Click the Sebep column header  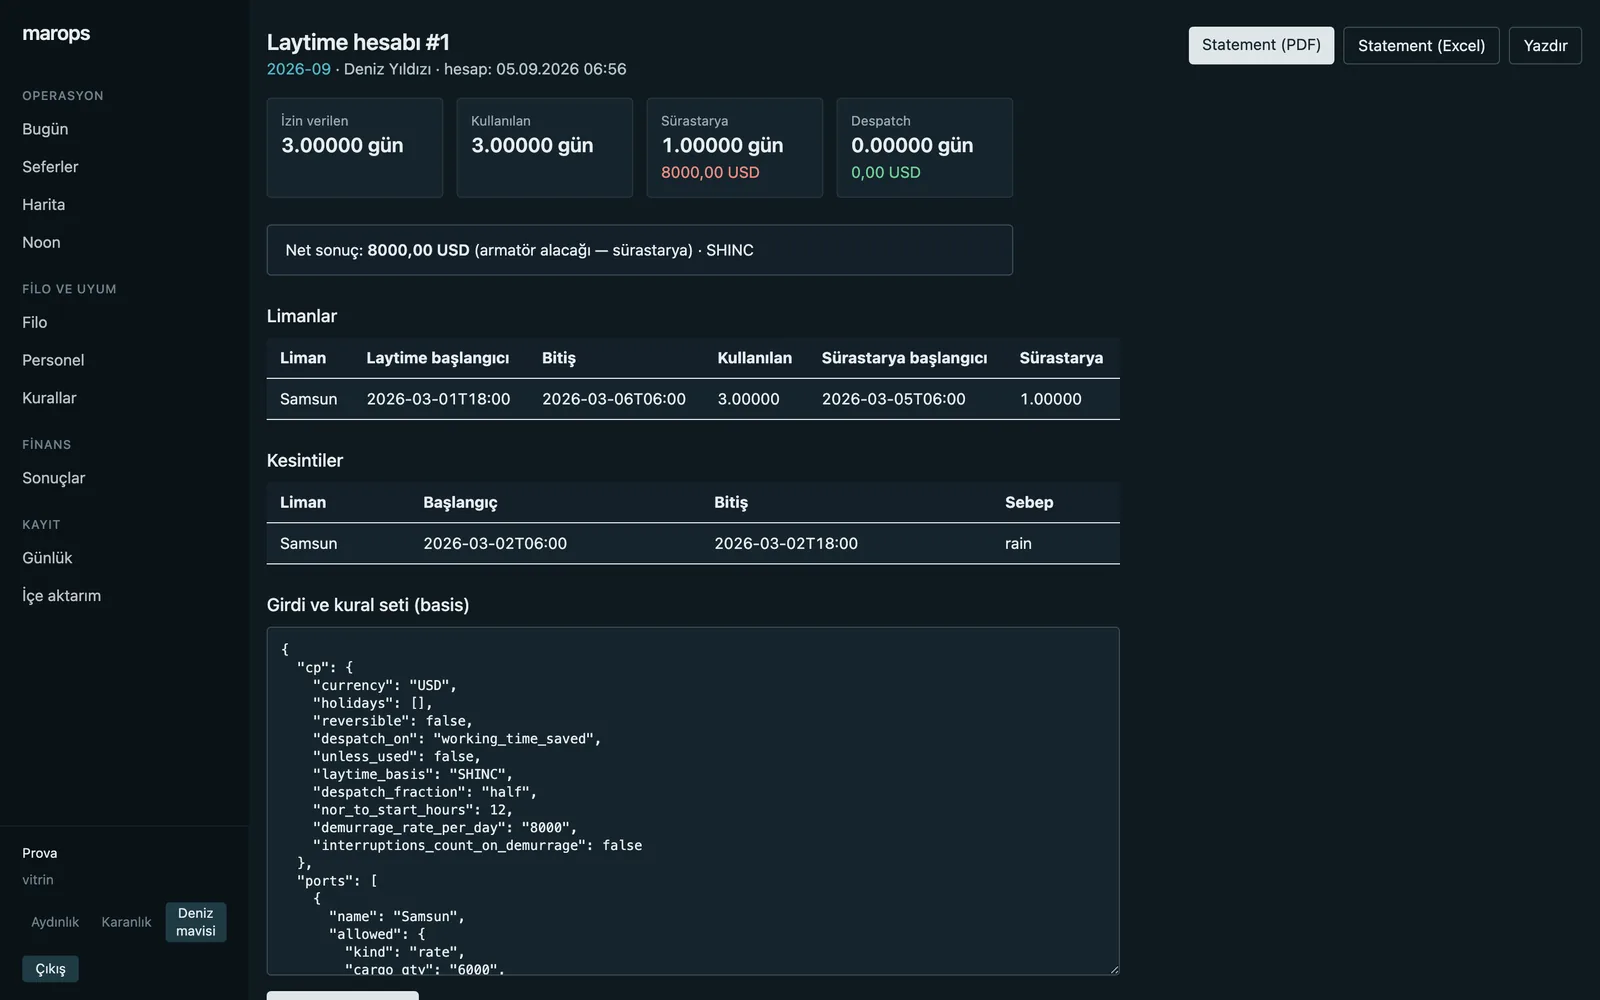(x=1029, y=502)
